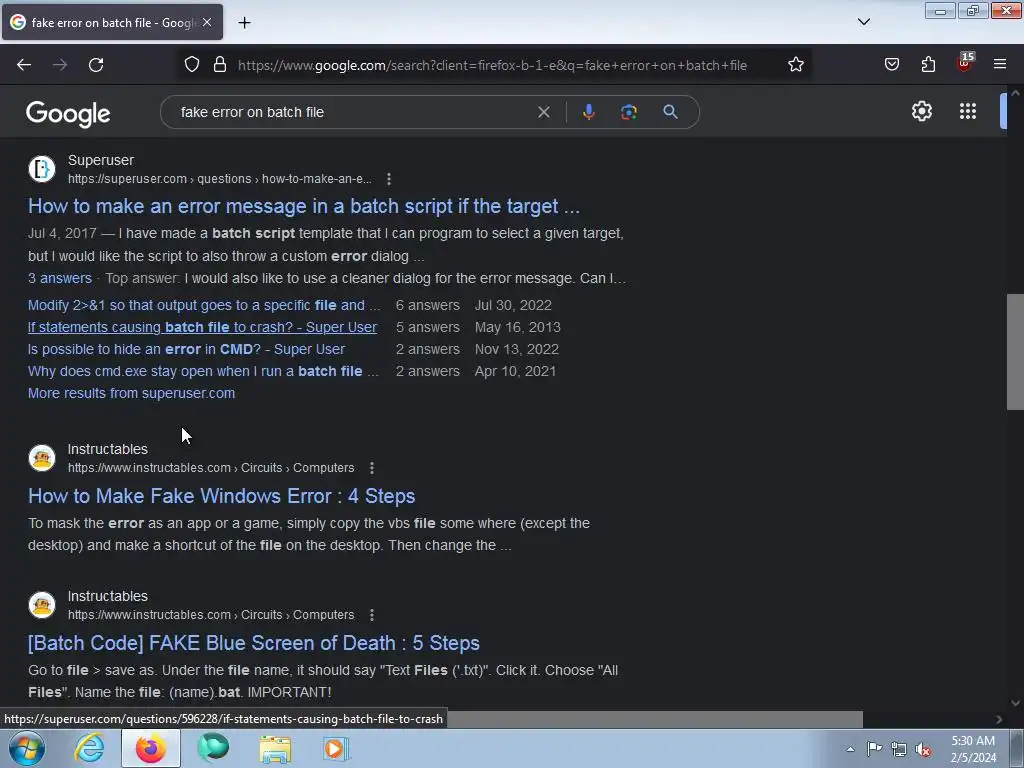The width and height of the screenshot is (1024, 768).
Task: Open Windows Explorer folder in taskbar
Action: [x=275, y=748]
